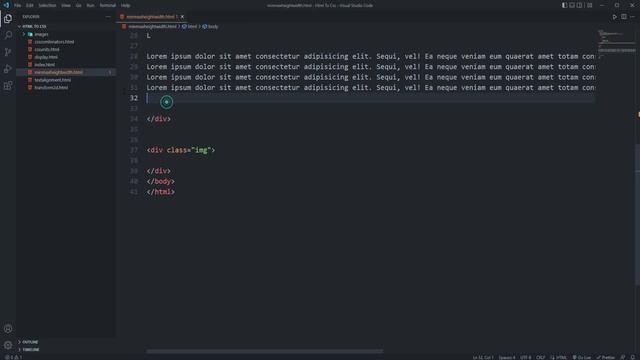
Task: Click the Run Code play icon
Action: 614,17
